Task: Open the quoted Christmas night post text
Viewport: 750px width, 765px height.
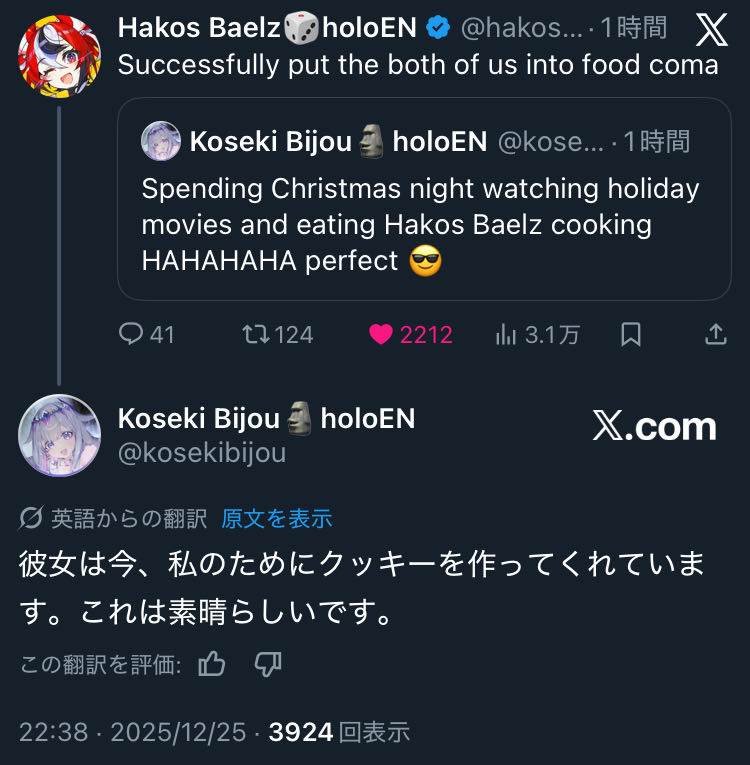Action: pos(420,225)
